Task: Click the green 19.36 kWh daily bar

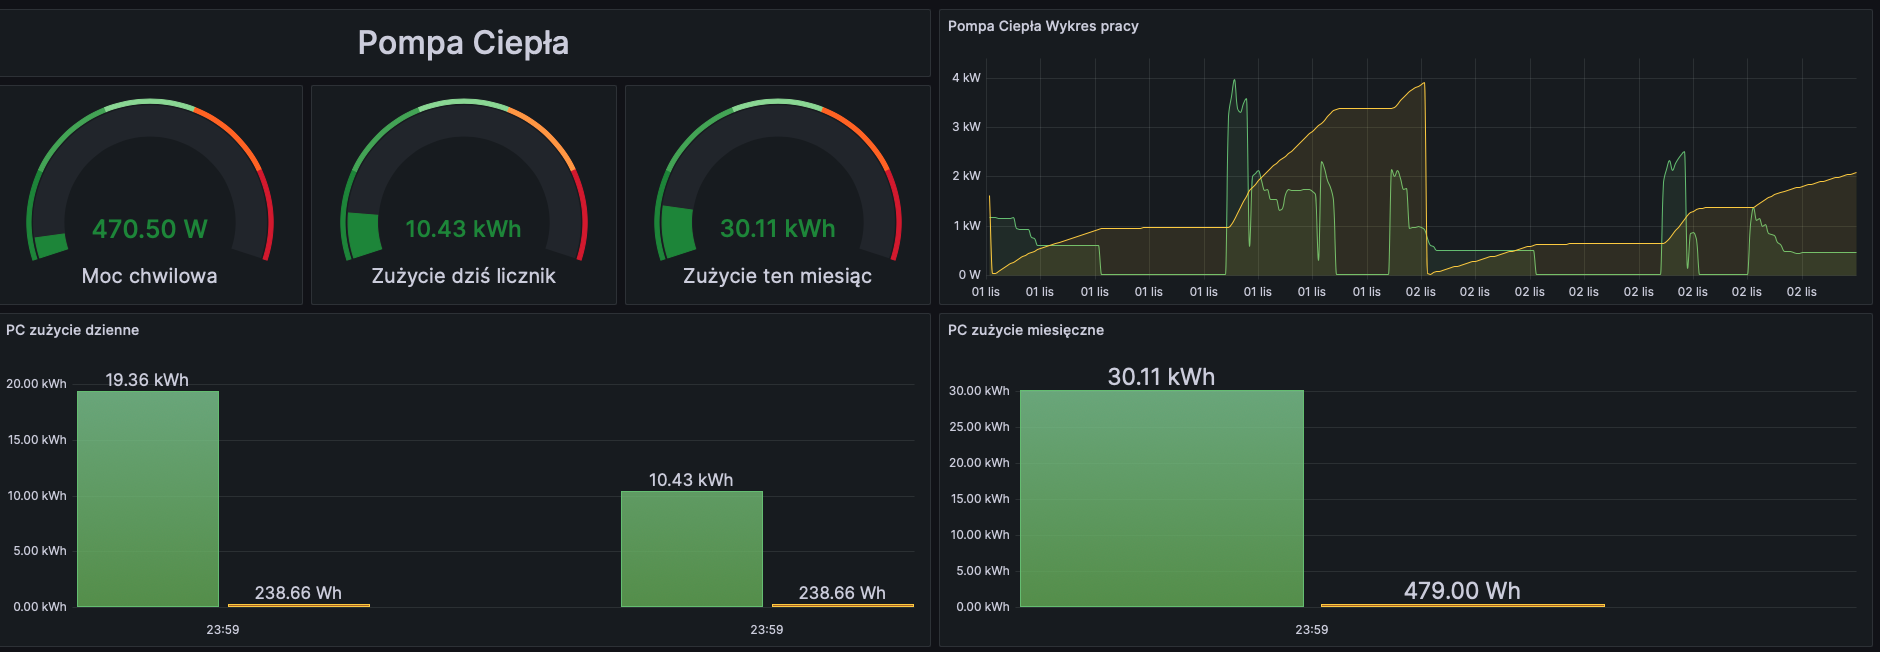Action: (x=148, y=500)
